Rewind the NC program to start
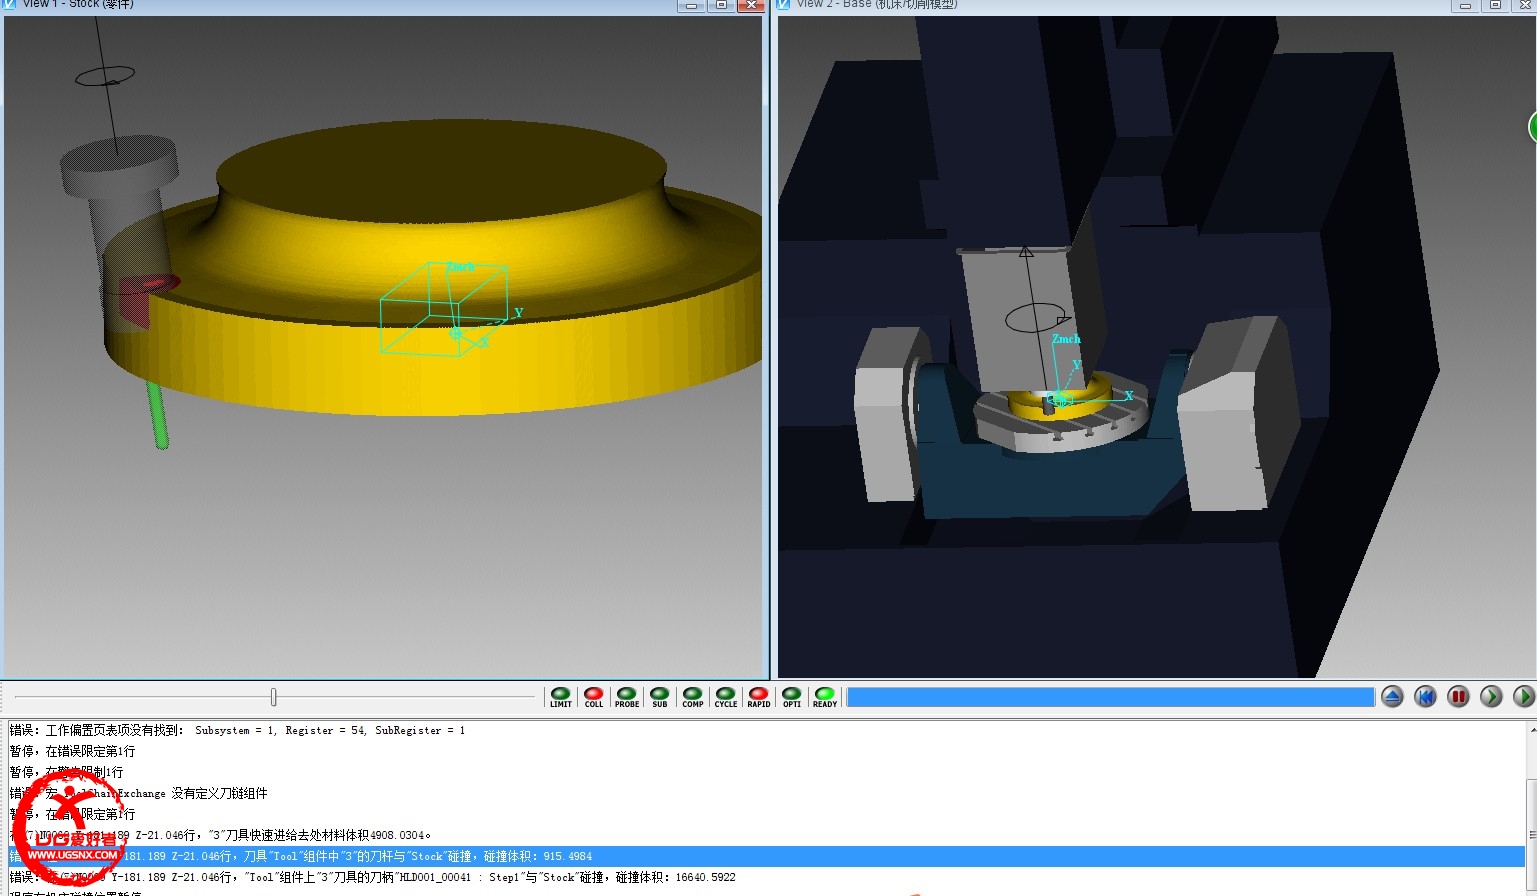The image size is (1537, 896). point(1425,697)
